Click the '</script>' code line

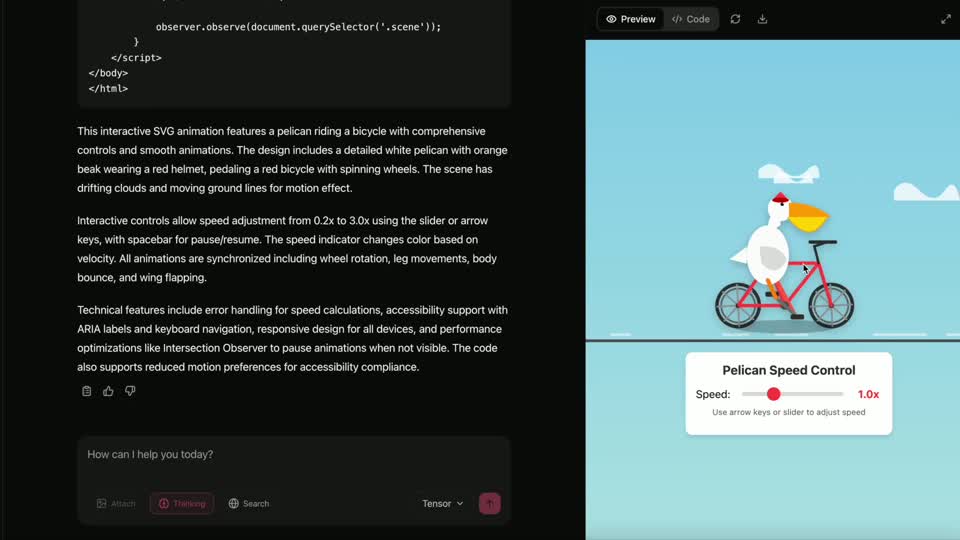click(x=136, y=58)
